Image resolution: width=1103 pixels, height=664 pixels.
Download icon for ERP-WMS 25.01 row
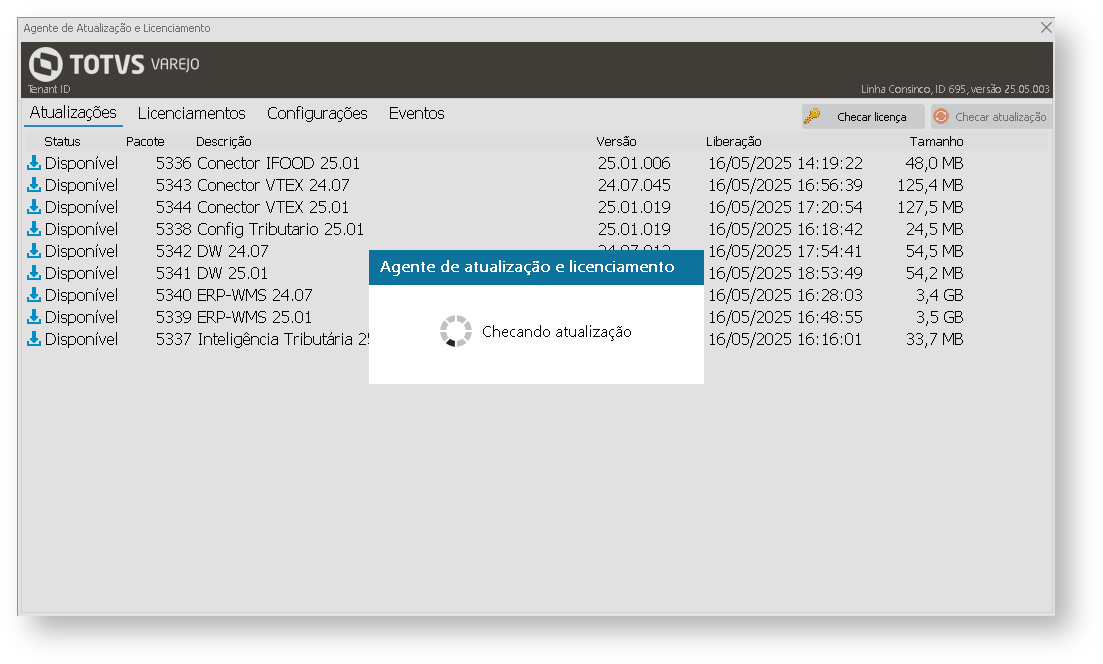34,317
